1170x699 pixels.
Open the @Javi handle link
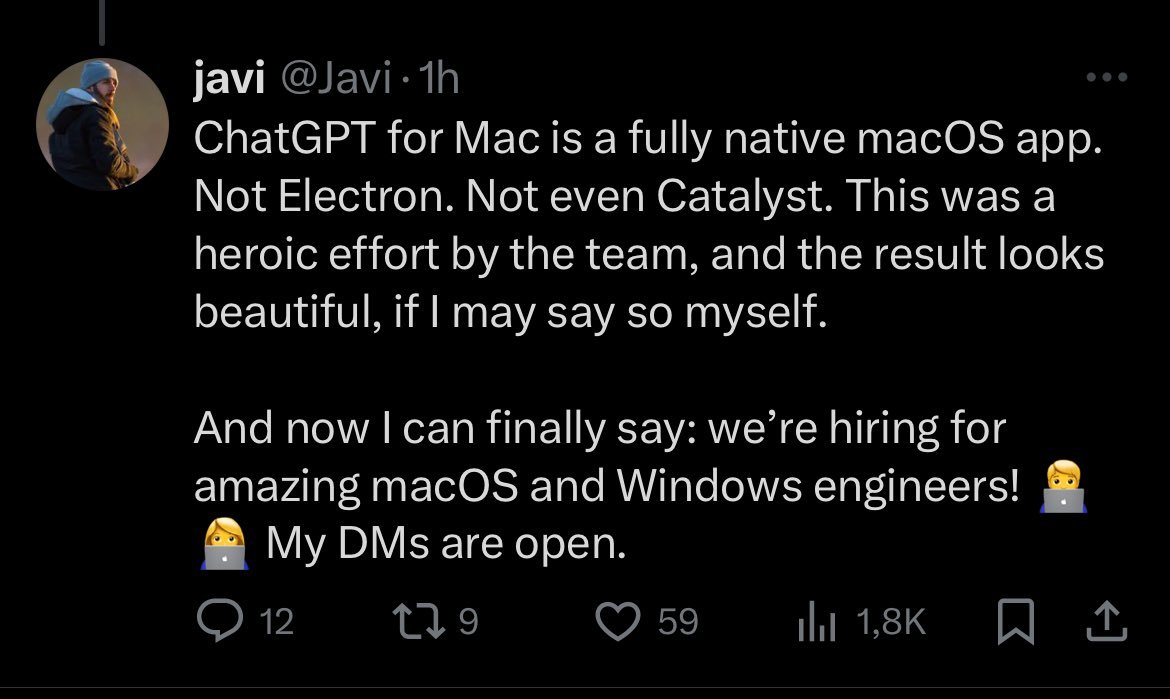click(334, 78)
